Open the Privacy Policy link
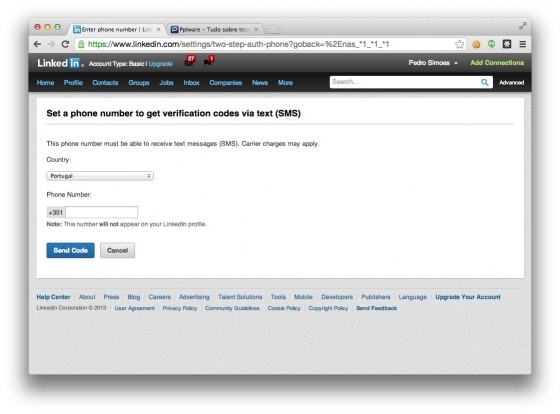Screen dimensions: 560x414 click(180, 308)
